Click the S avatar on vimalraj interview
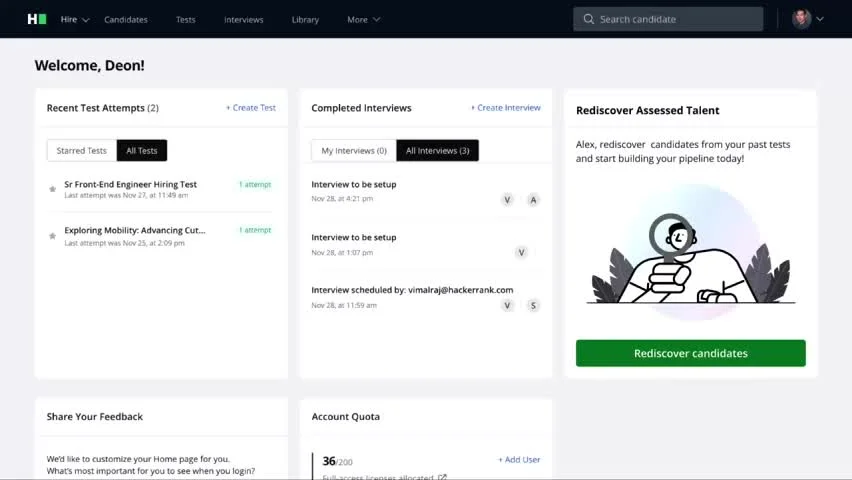The width and height of the screenshot is (852, 480). coord(533,306)
